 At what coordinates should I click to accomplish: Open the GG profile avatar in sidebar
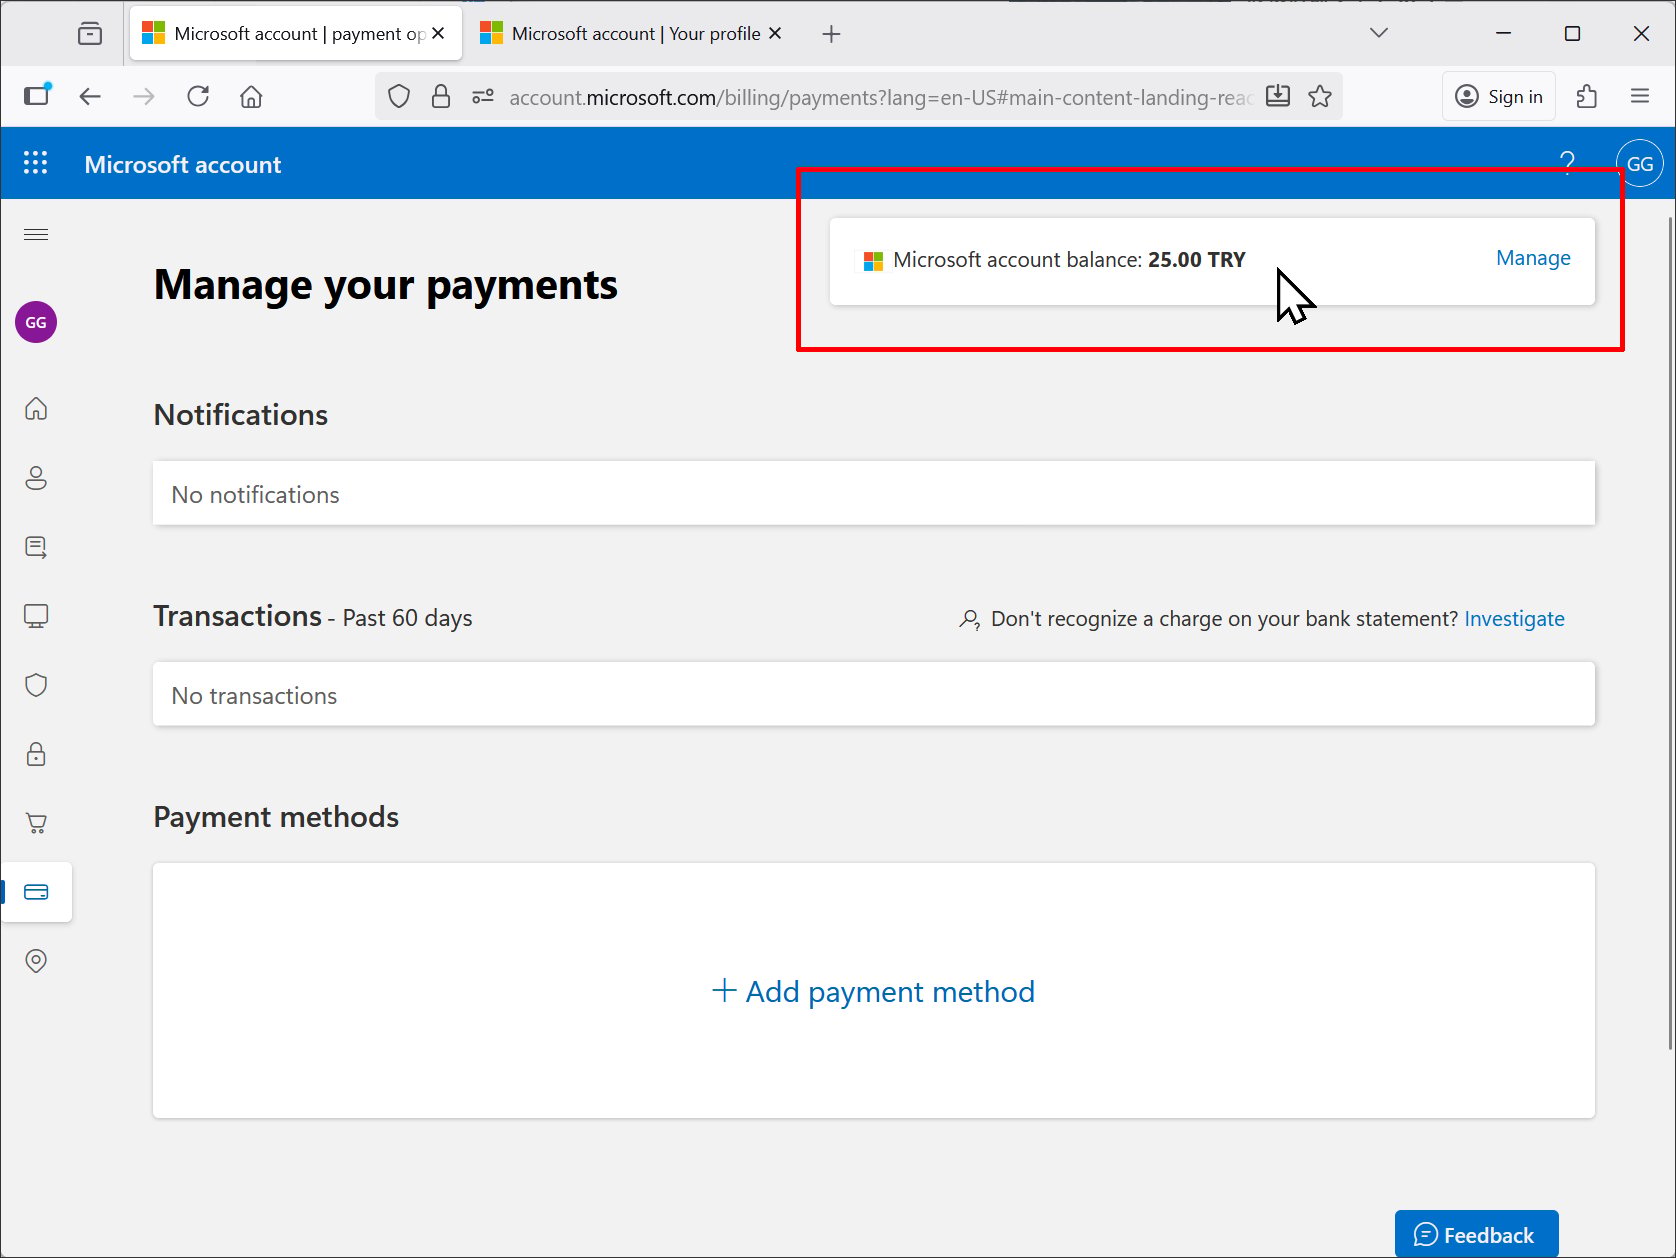pos(36,322)
